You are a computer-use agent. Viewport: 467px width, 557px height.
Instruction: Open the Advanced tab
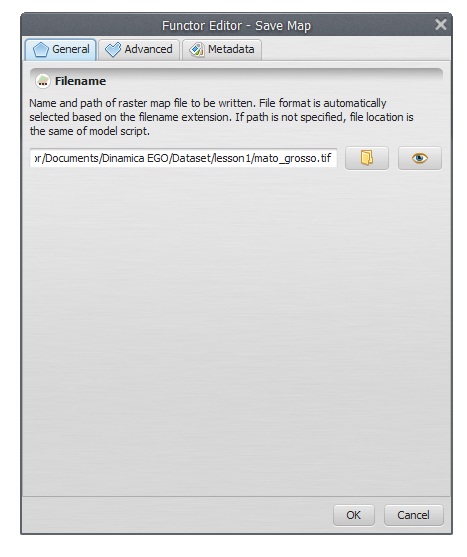[x=139, y=49]
